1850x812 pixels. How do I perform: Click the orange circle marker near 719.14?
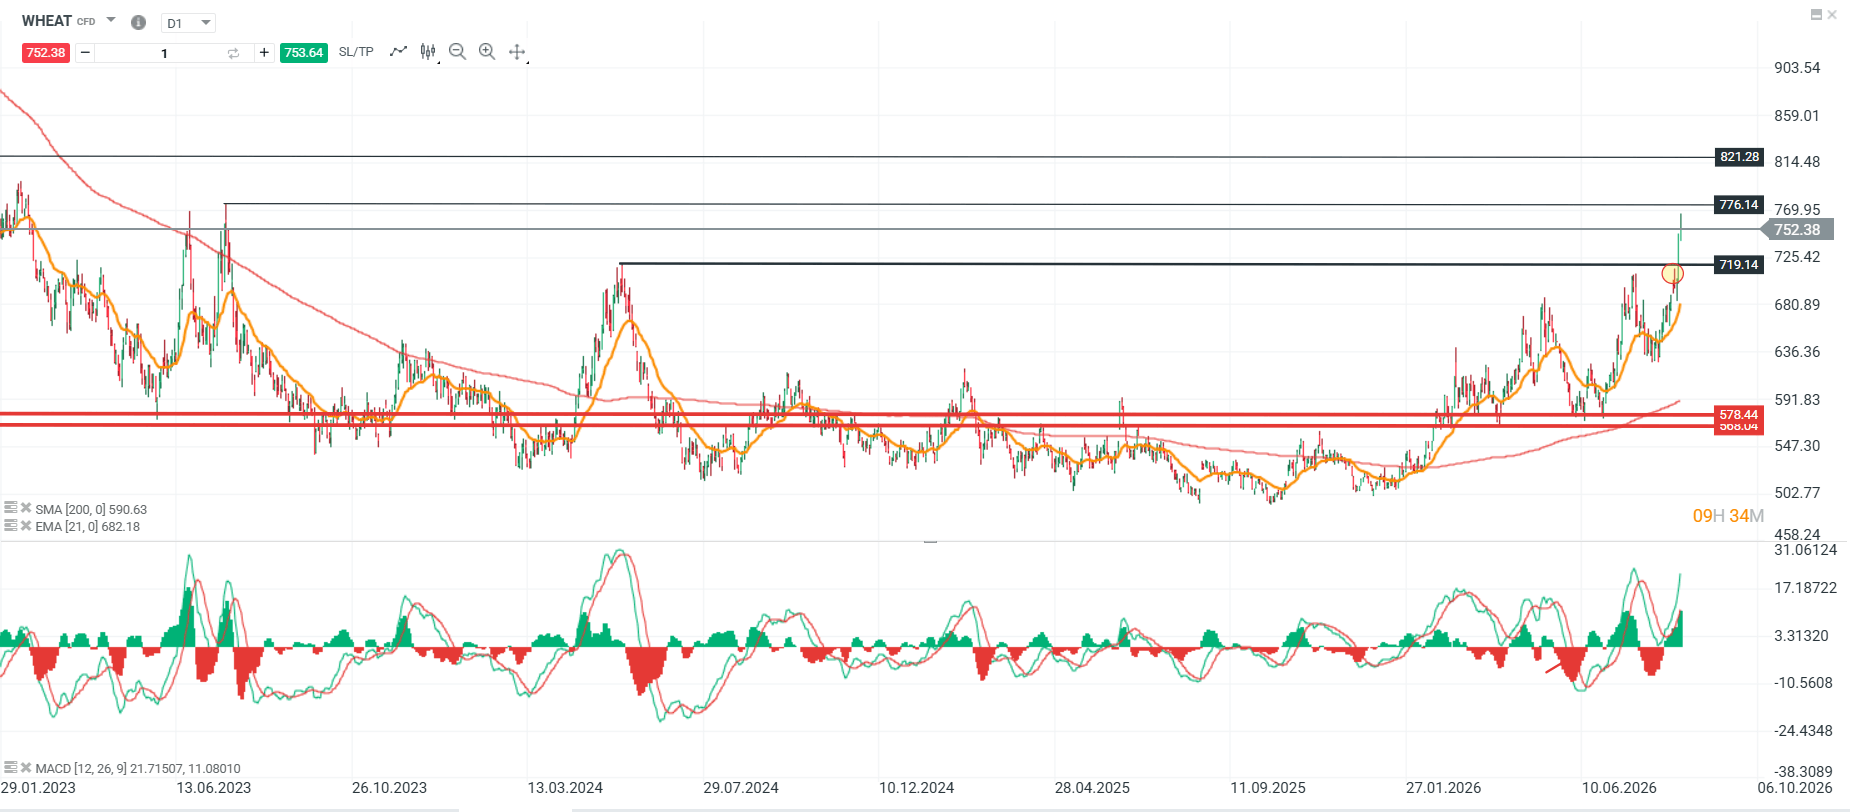pyautogui.click(x=1672, y=273)
